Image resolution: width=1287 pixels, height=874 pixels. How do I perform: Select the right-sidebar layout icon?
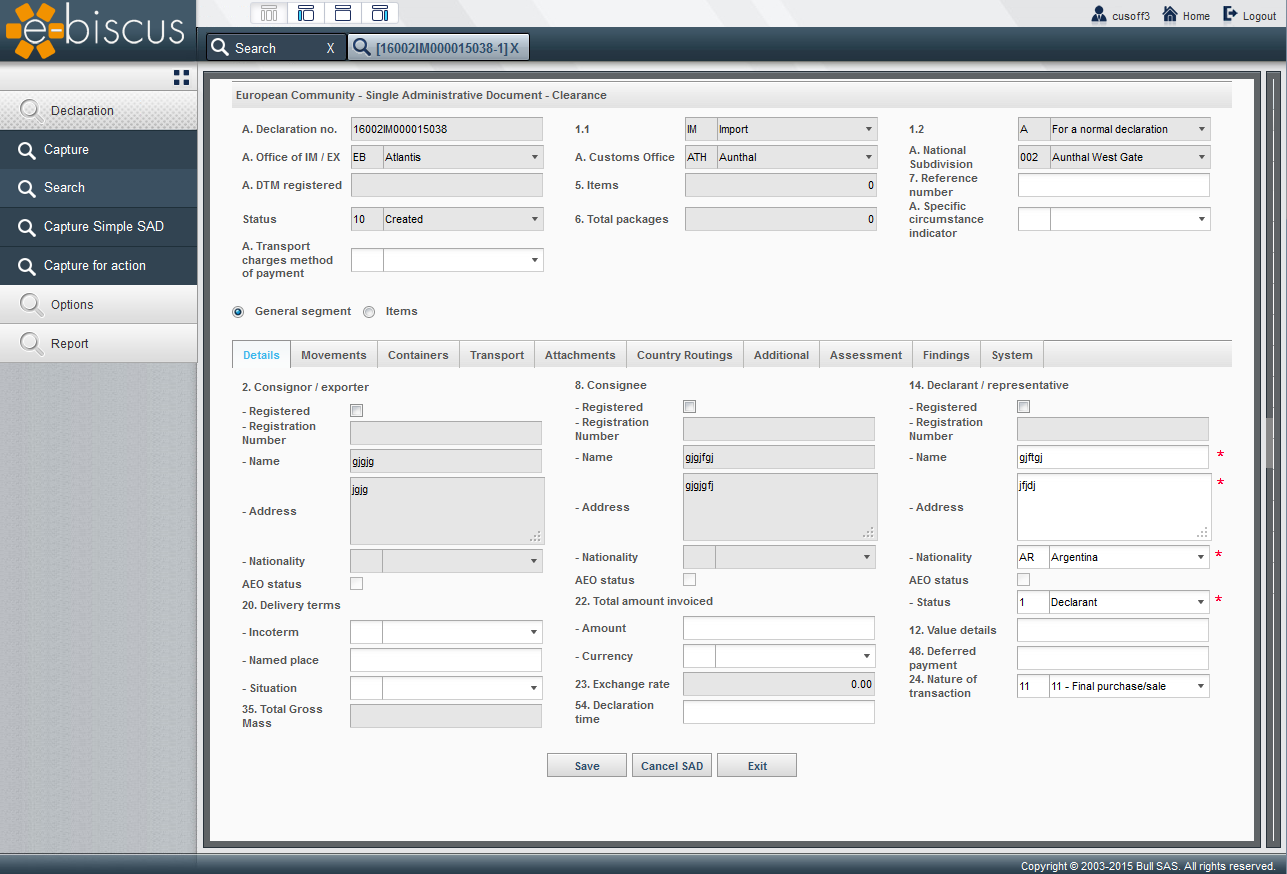tap(379, 13)
